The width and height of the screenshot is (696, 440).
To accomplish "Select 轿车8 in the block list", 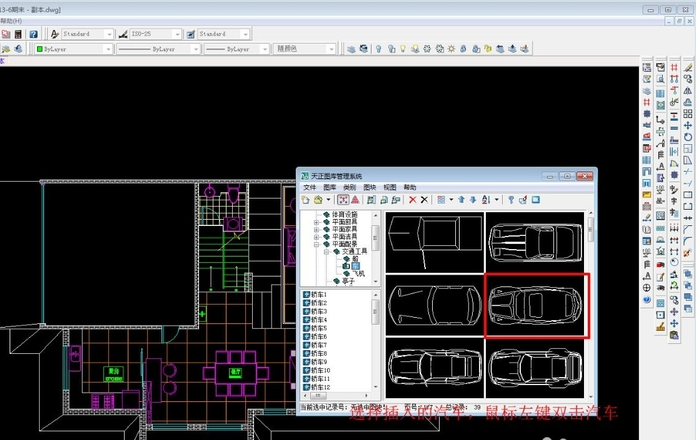I will [319, 353].
